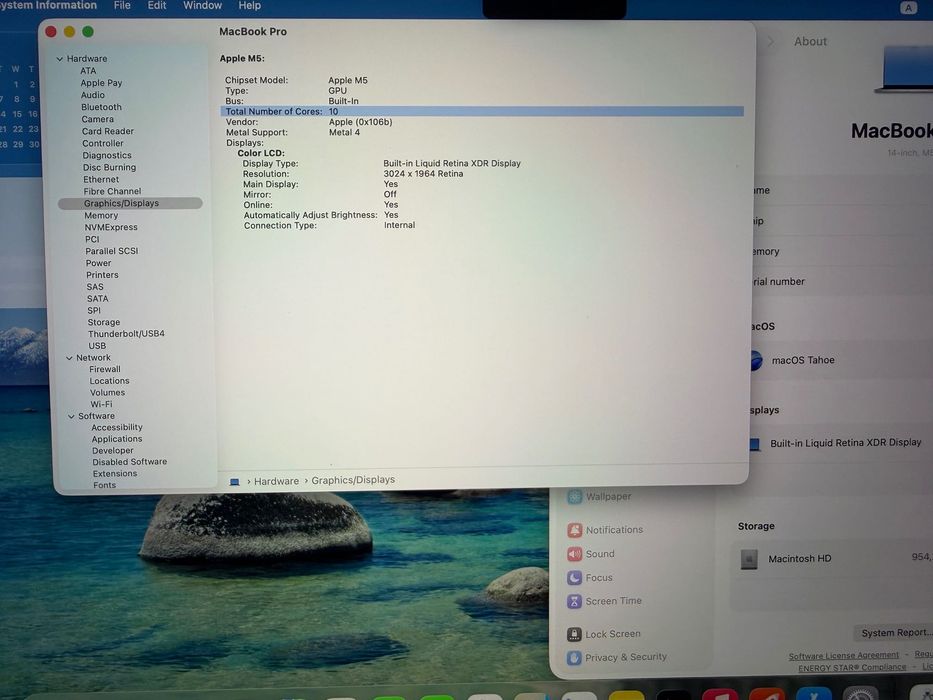Open the Help menu
The width and height of the screenshot is (933, 700).
(x=250, y=5)
